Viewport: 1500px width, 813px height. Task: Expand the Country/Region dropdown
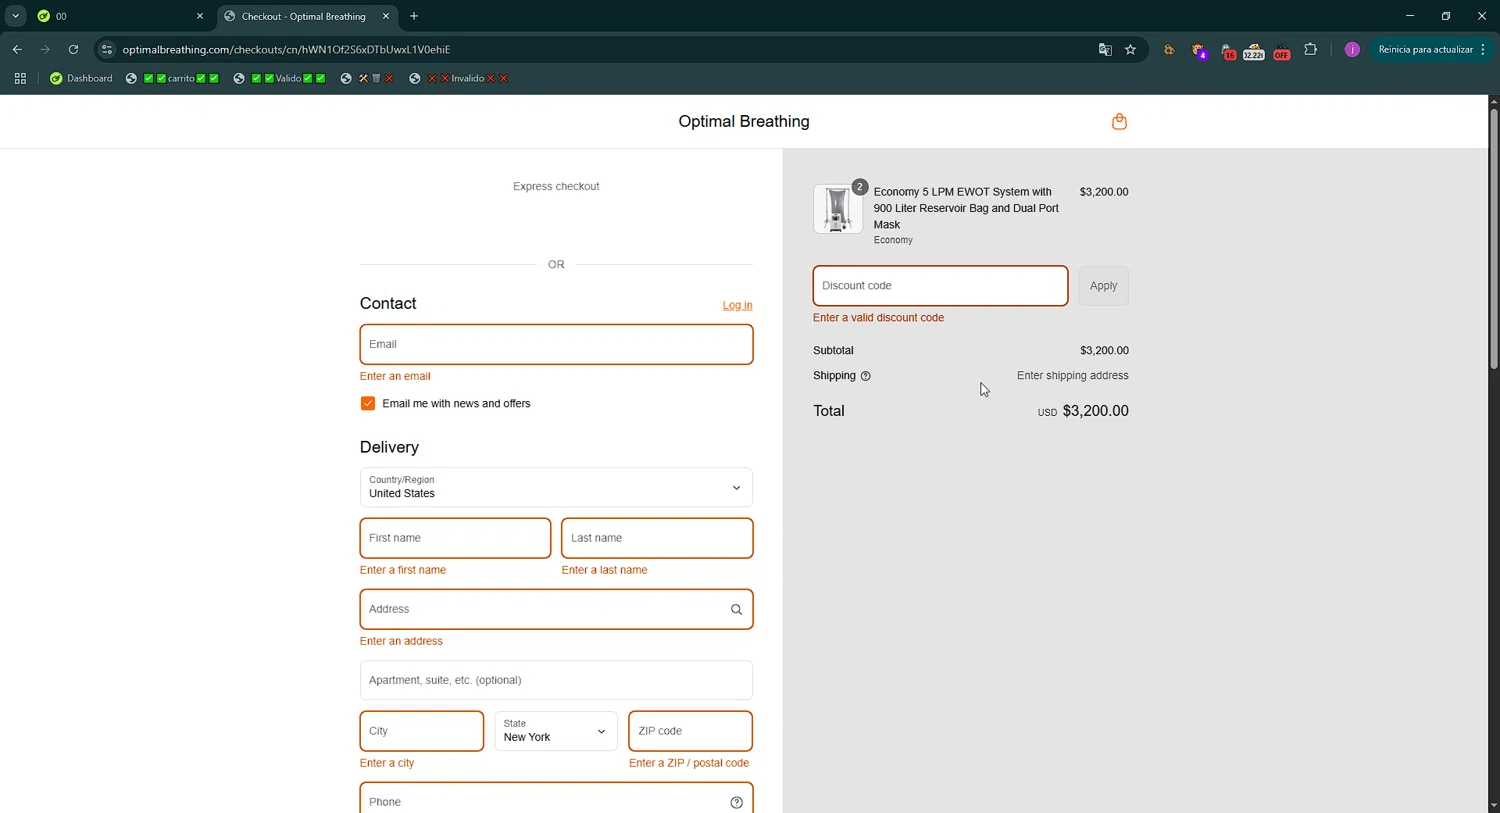[x=556, y=487]
